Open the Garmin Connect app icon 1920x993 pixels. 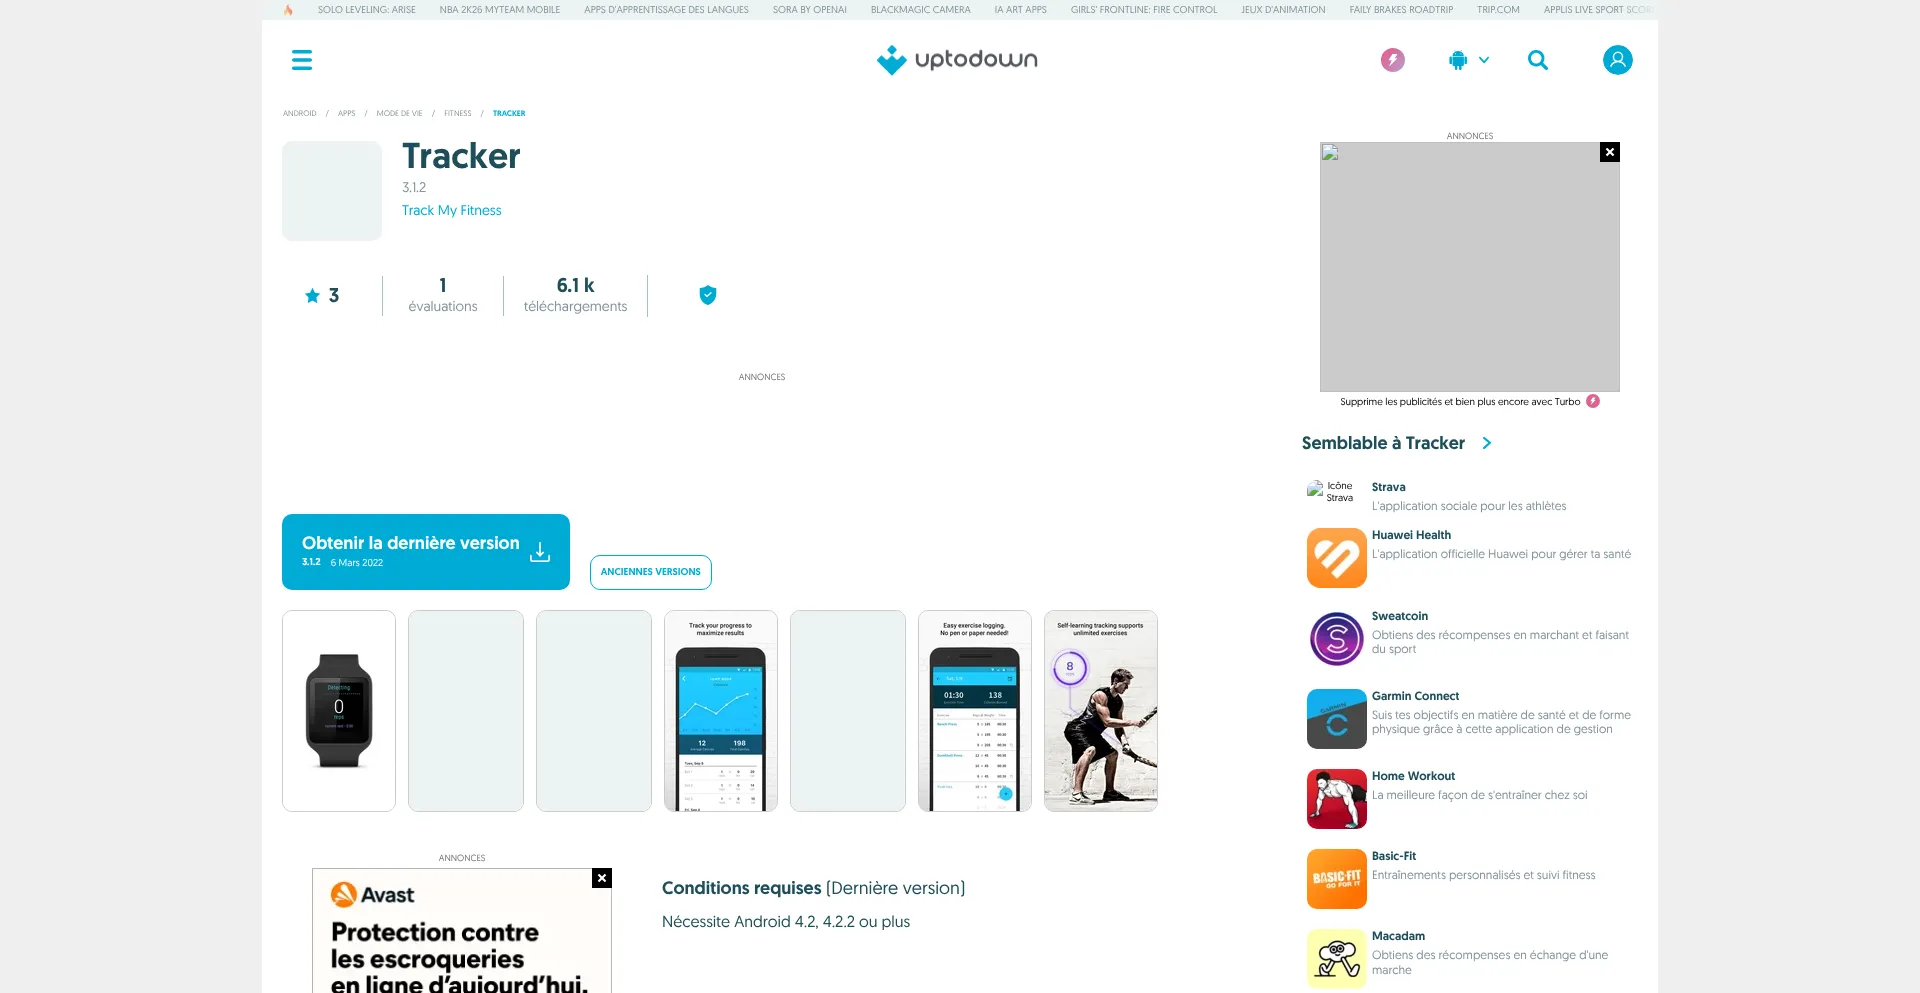click(x=1336, y=718)
